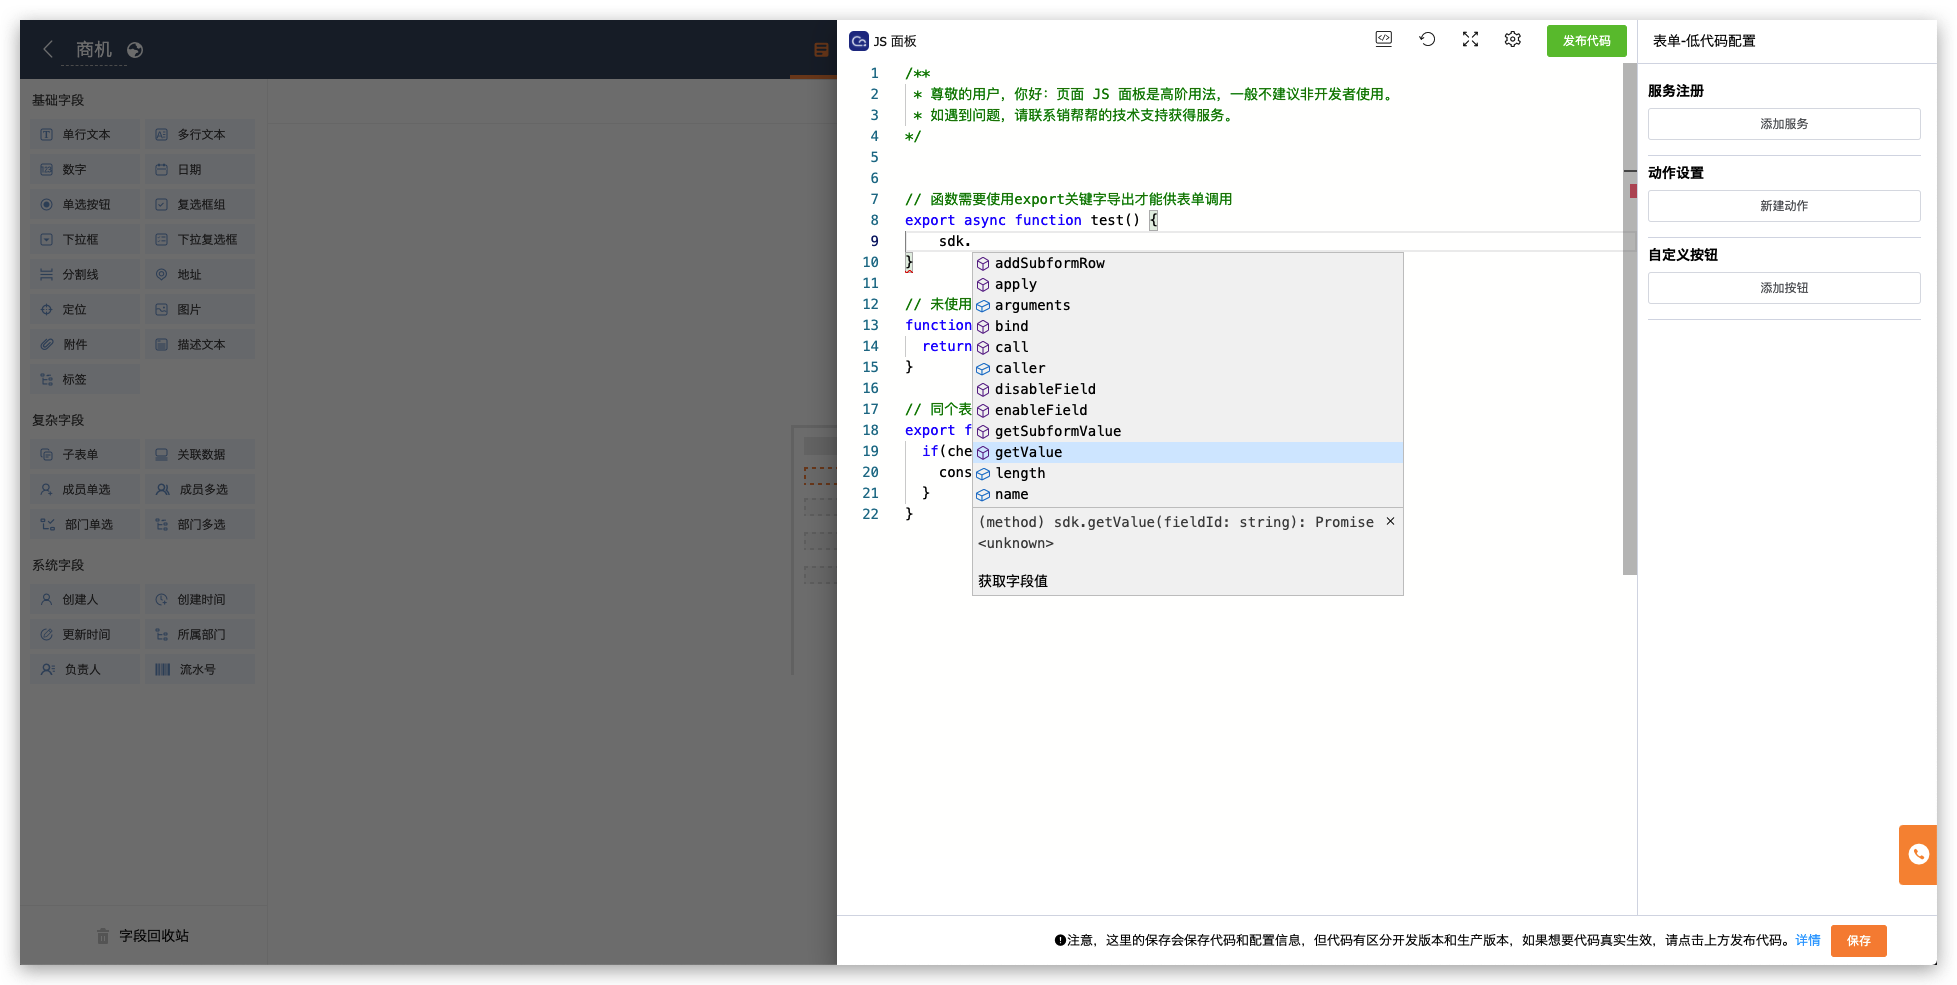This screenshot has height=985, width=1957.
Task: Add a 子表单 complex field
Action: (x=83, y=453)
